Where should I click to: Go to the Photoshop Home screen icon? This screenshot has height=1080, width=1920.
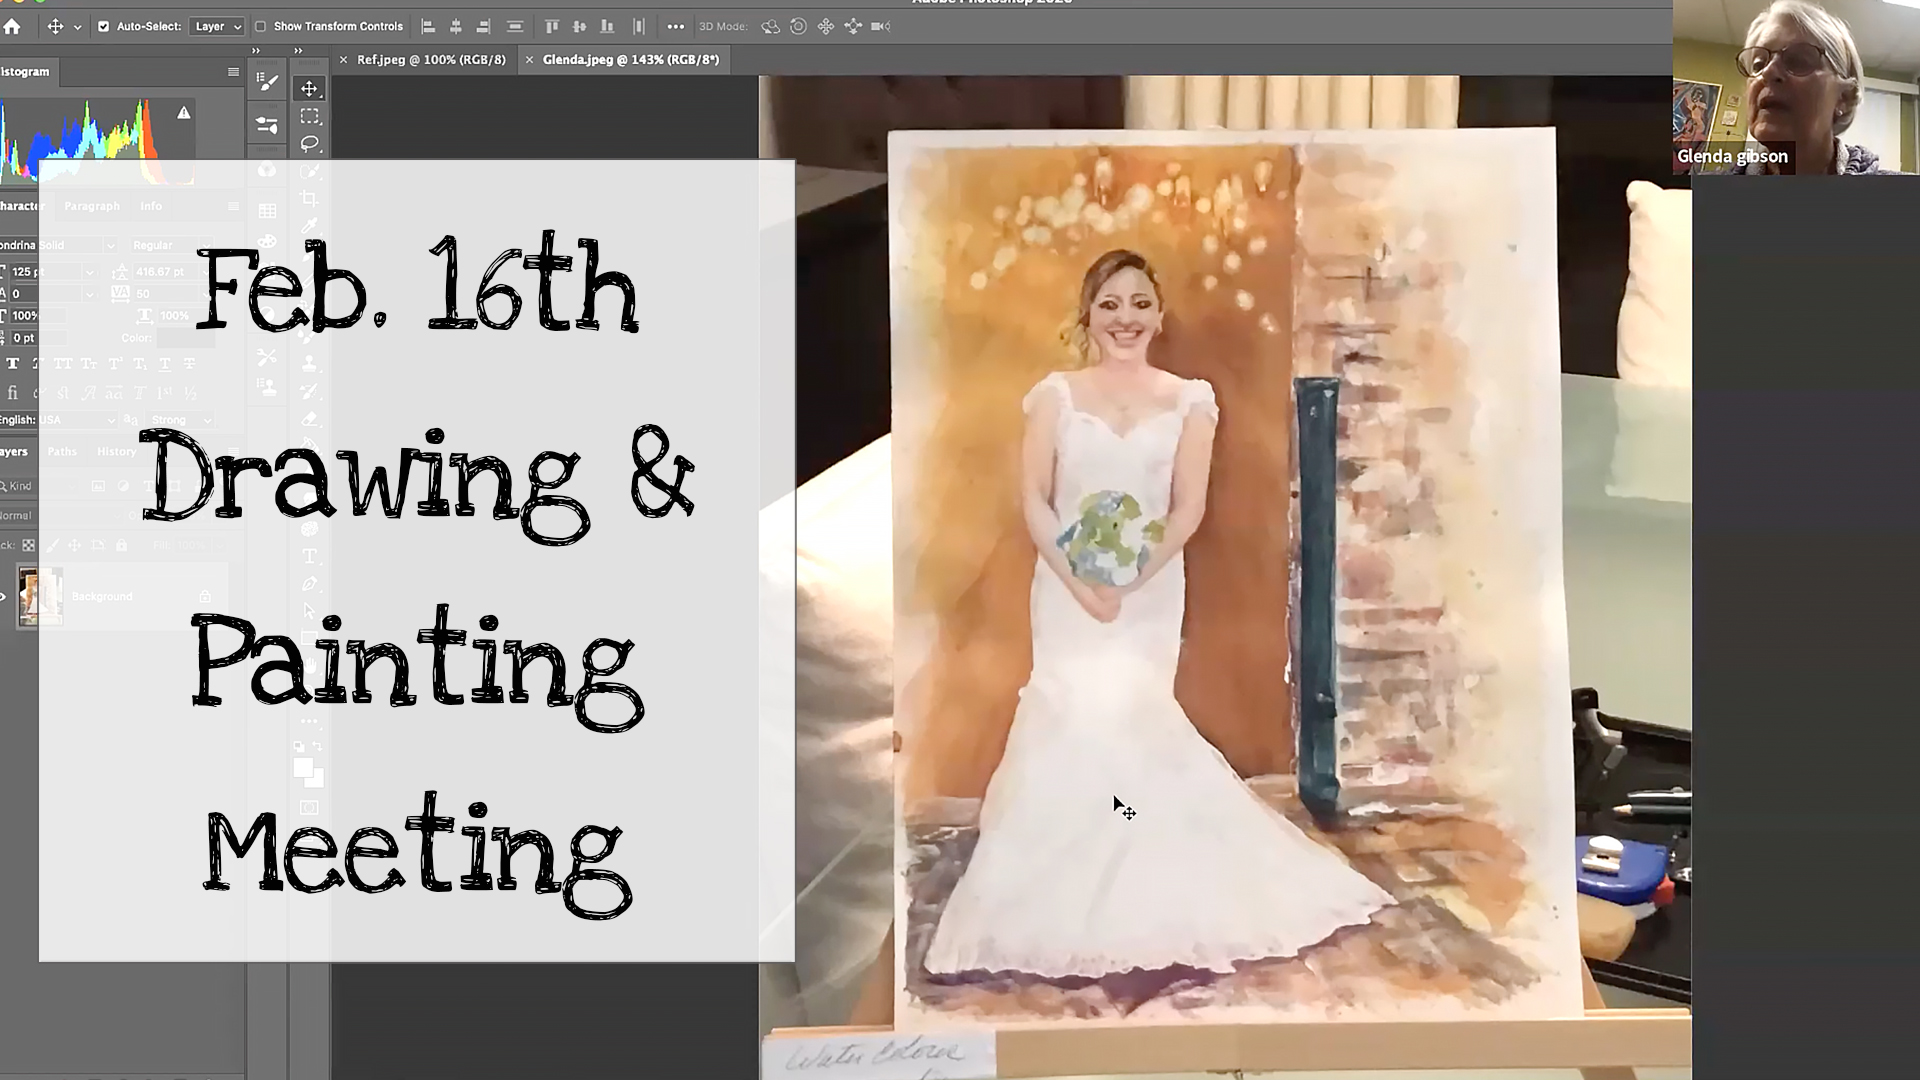[12, 27]
